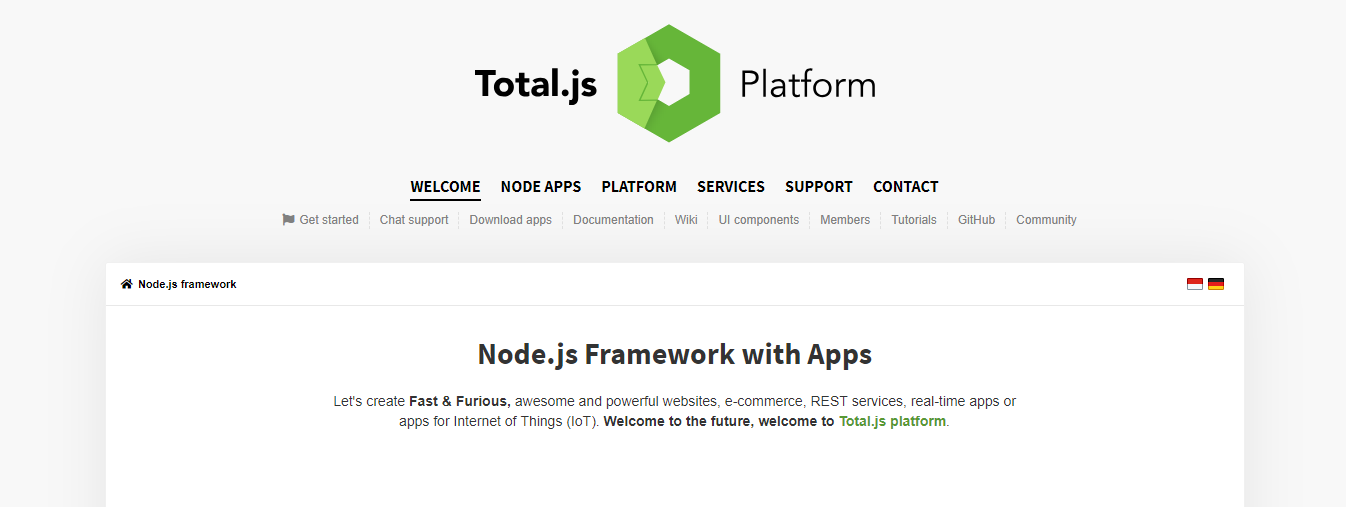Open the Chat support link
Viewport: 1346px width, 507px height.
pyautogui.click(x=414, y=220)
